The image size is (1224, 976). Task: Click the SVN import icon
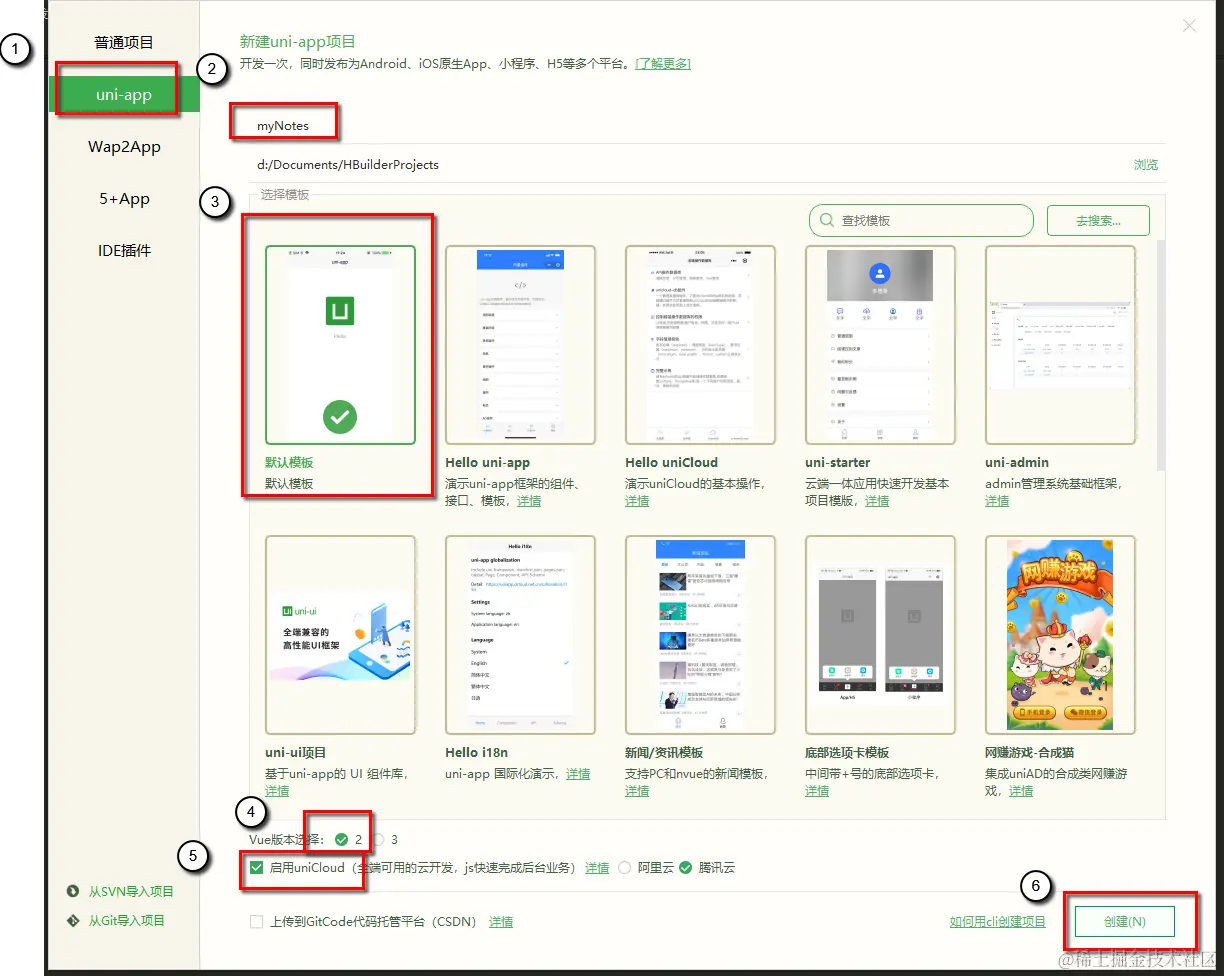coord(73,891)
